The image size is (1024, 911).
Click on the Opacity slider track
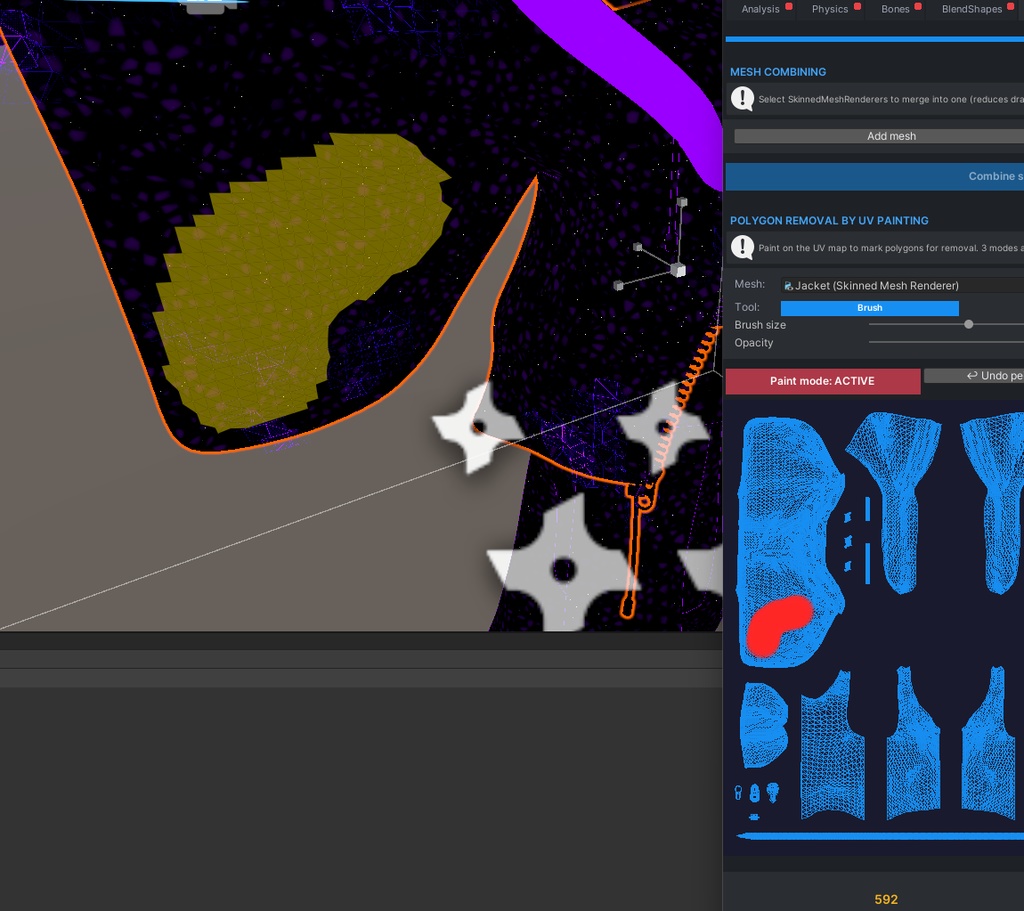click(x=946, y=342)
